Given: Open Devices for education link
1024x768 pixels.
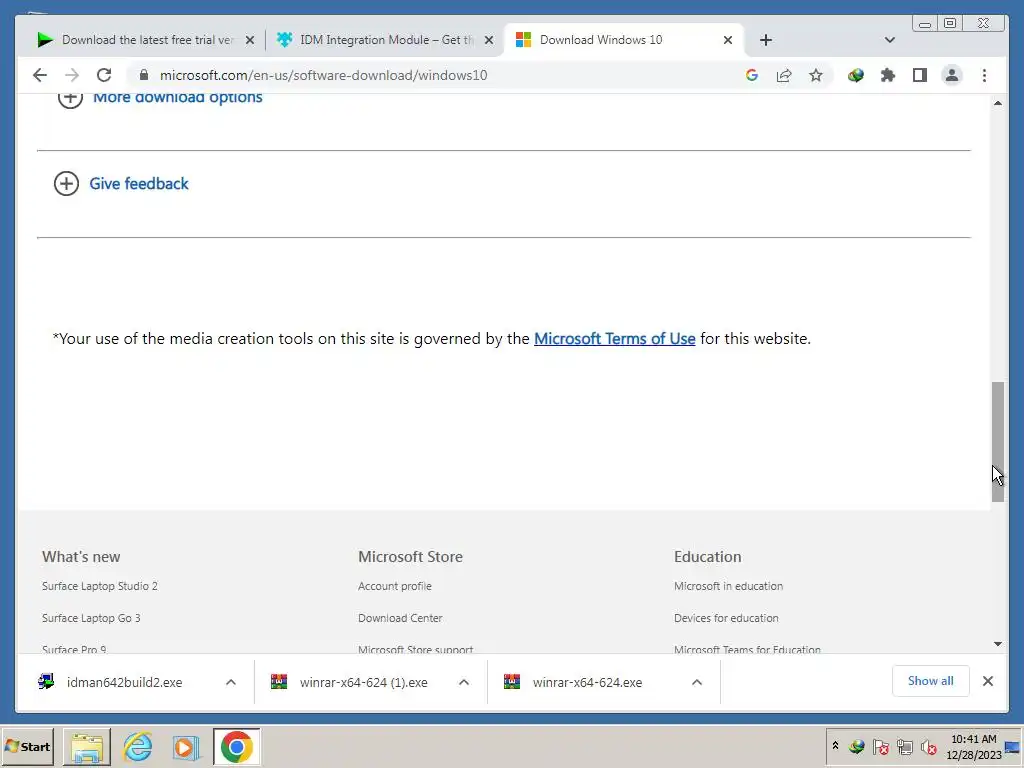Looking at the screenshot, I should [726, 618].
